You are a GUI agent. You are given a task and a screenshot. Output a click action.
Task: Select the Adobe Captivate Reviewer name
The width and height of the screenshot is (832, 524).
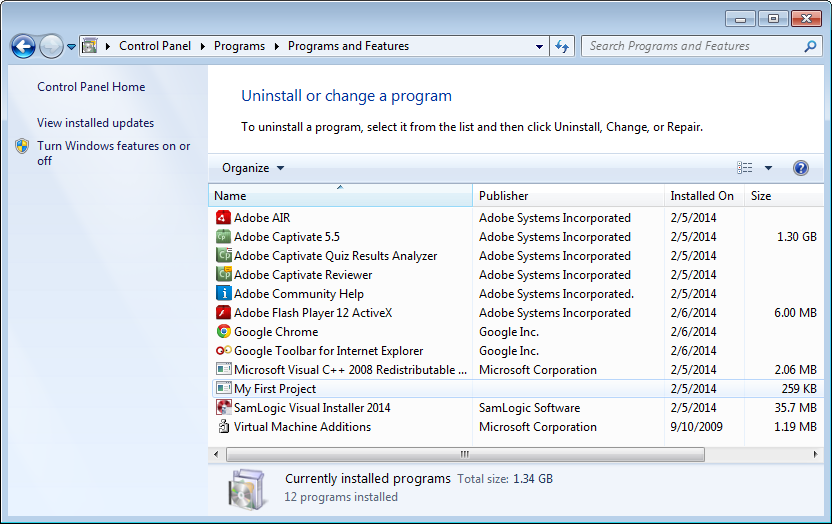tap(303, 275)
